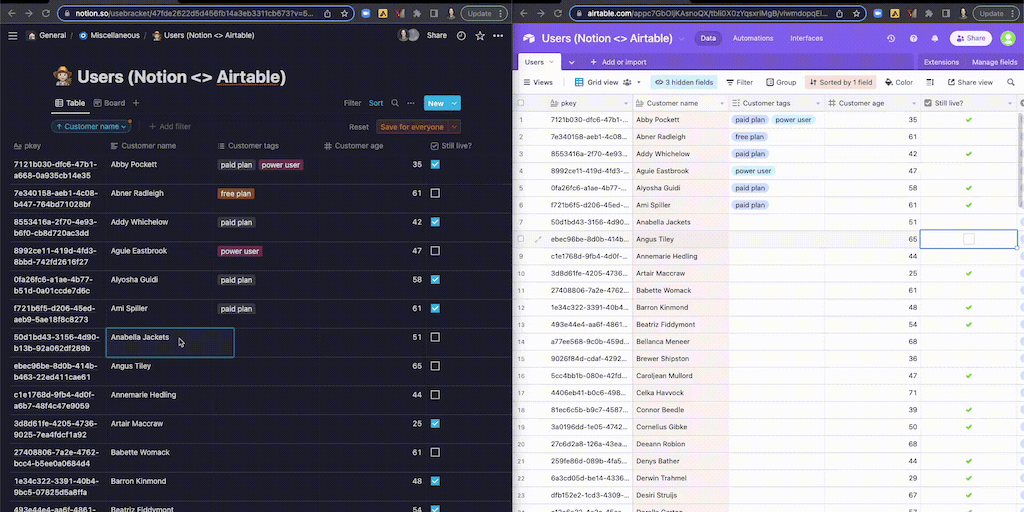Viewport: 1024px width, 512px height.
Task: Open Airtable base history icon
Action: tap(891, 38)
